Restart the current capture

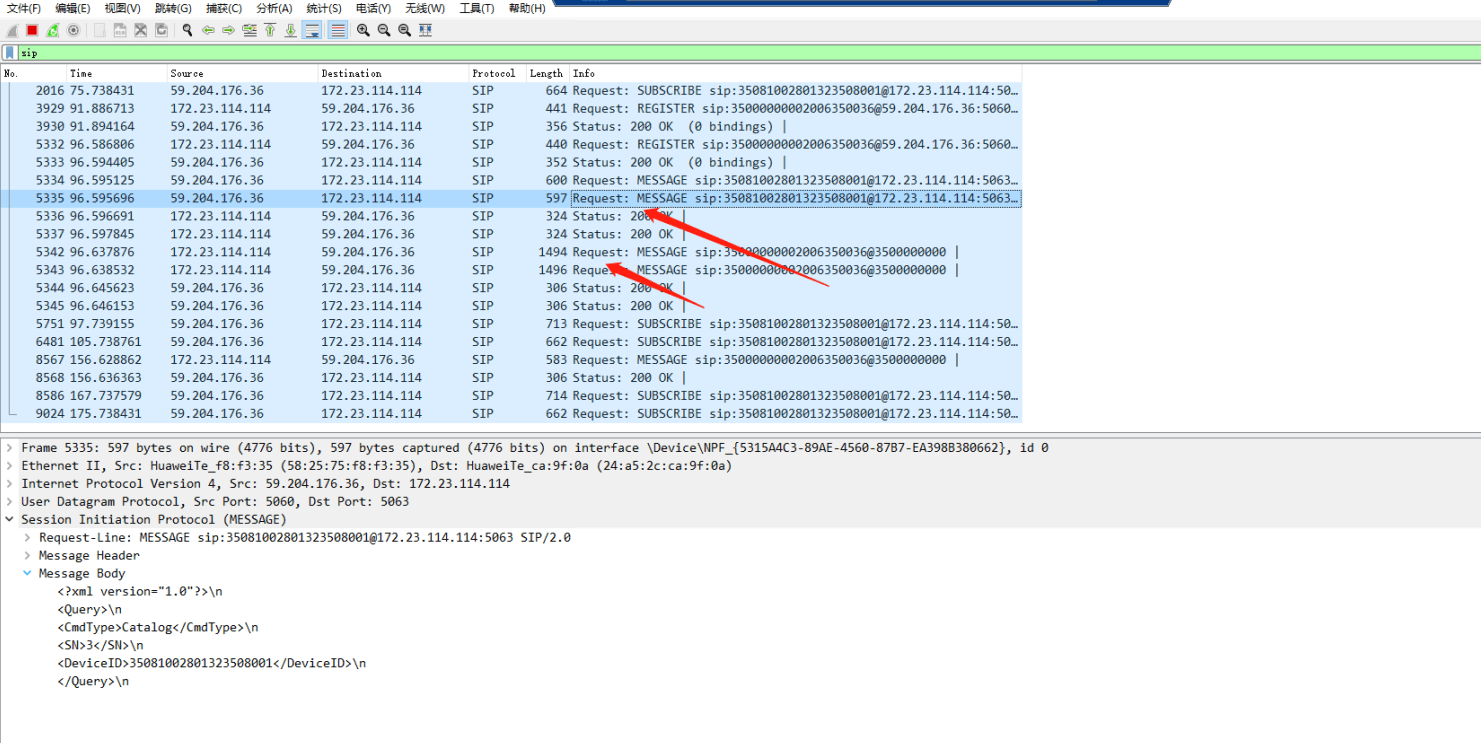point(52,30)
